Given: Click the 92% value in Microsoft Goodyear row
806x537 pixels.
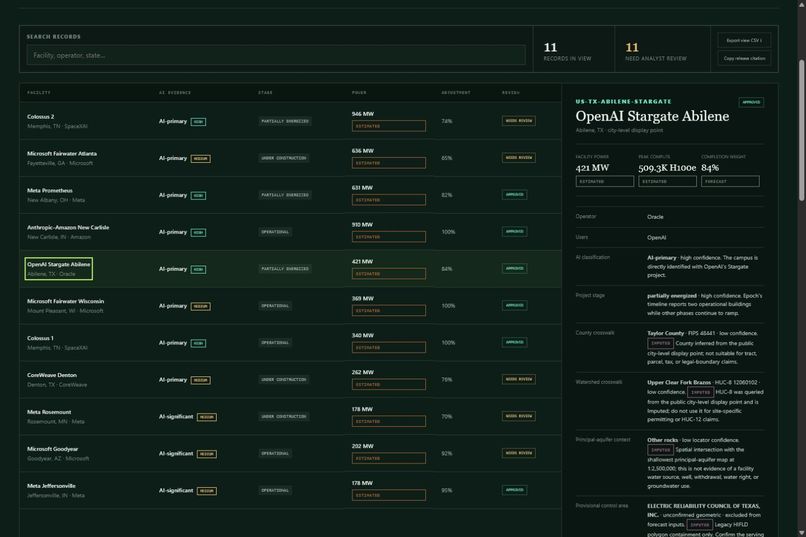Looking at the screenshot, I should coord(447,454).
